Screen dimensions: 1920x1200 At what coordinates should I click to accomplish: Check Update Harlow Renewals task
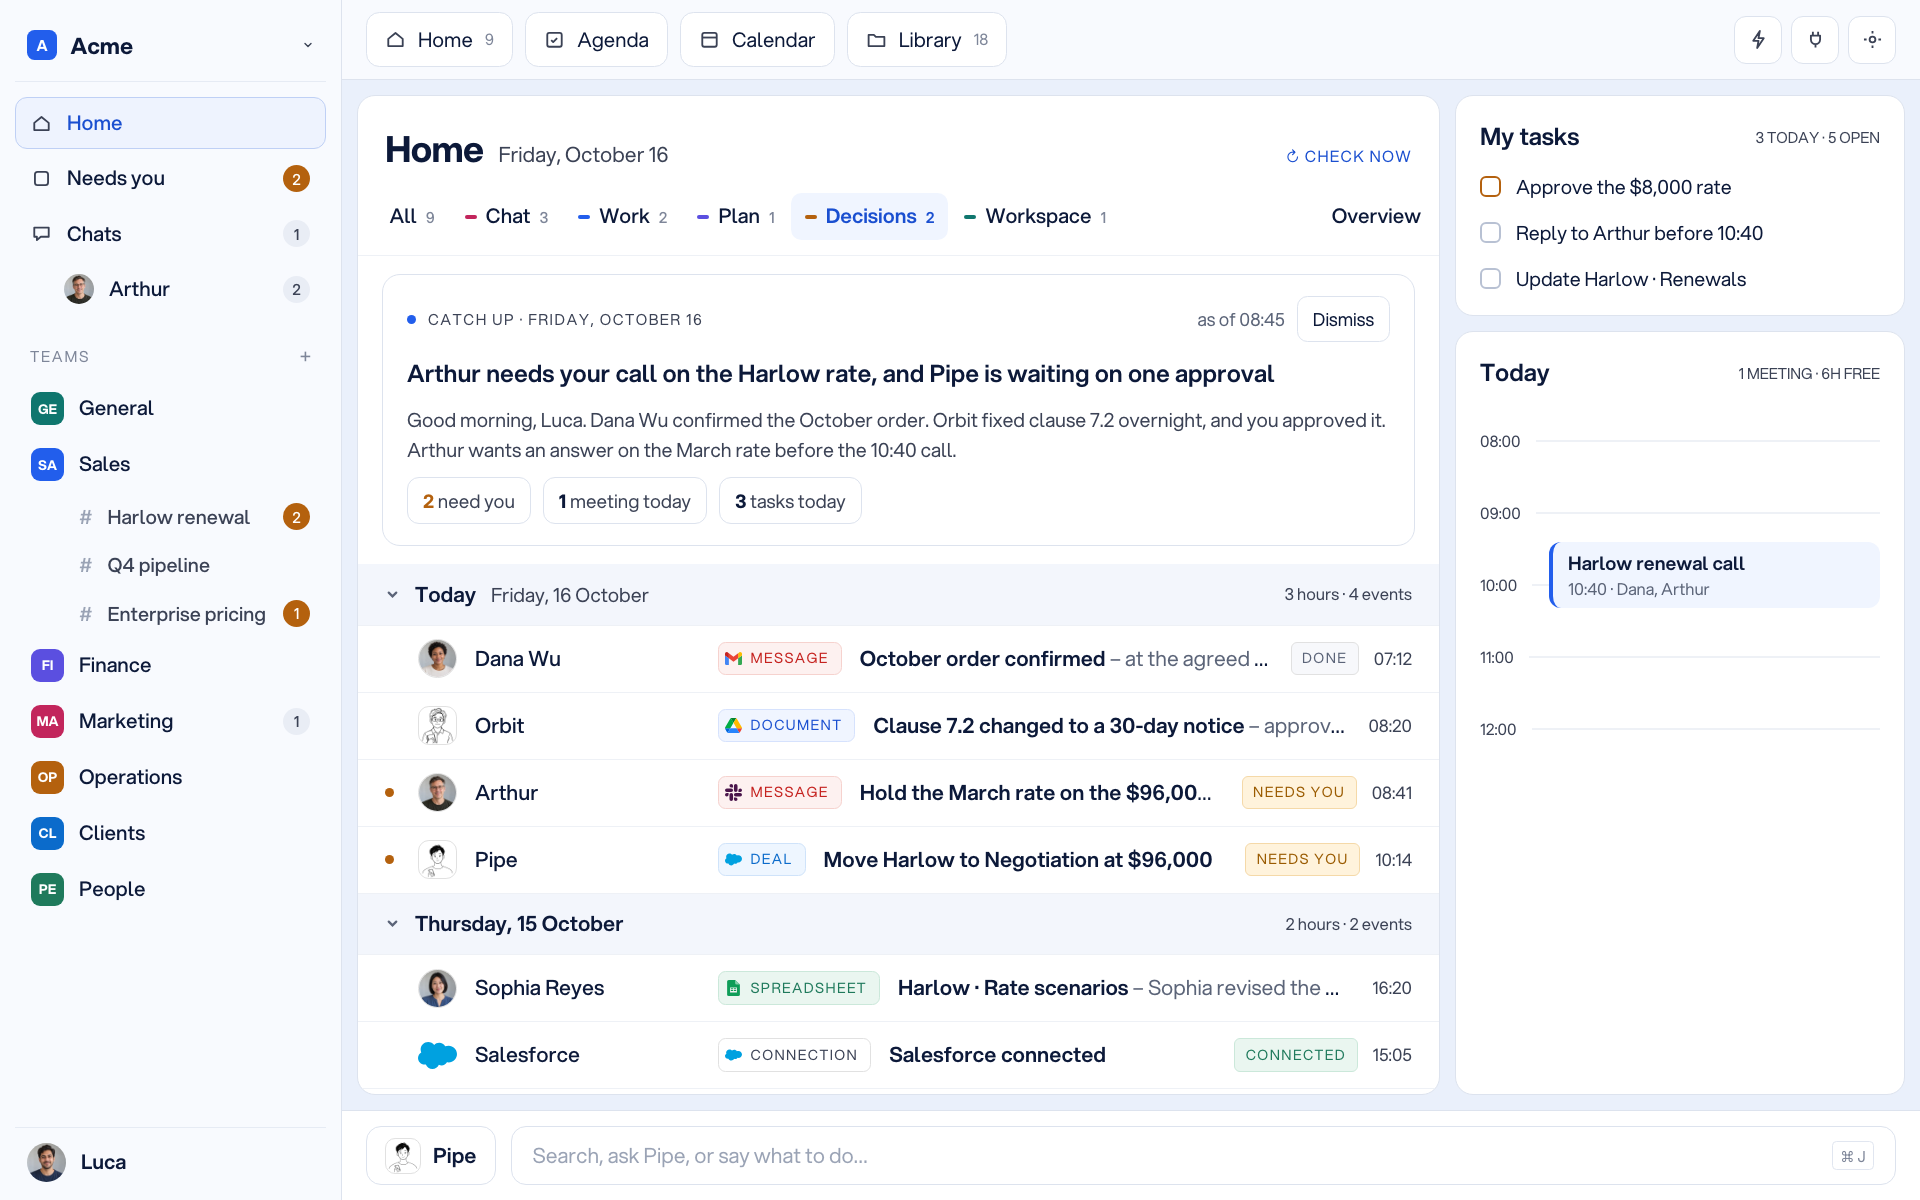tap(1490, 279)
